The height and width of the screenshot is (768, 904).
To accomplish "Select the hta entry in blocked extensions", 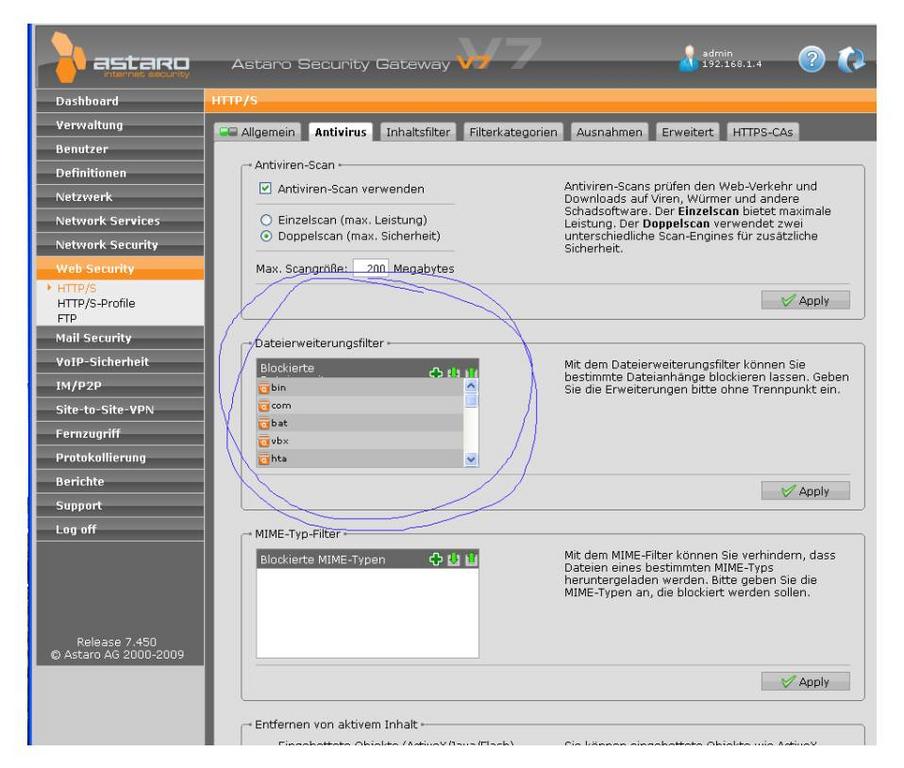I will (360, 458).
